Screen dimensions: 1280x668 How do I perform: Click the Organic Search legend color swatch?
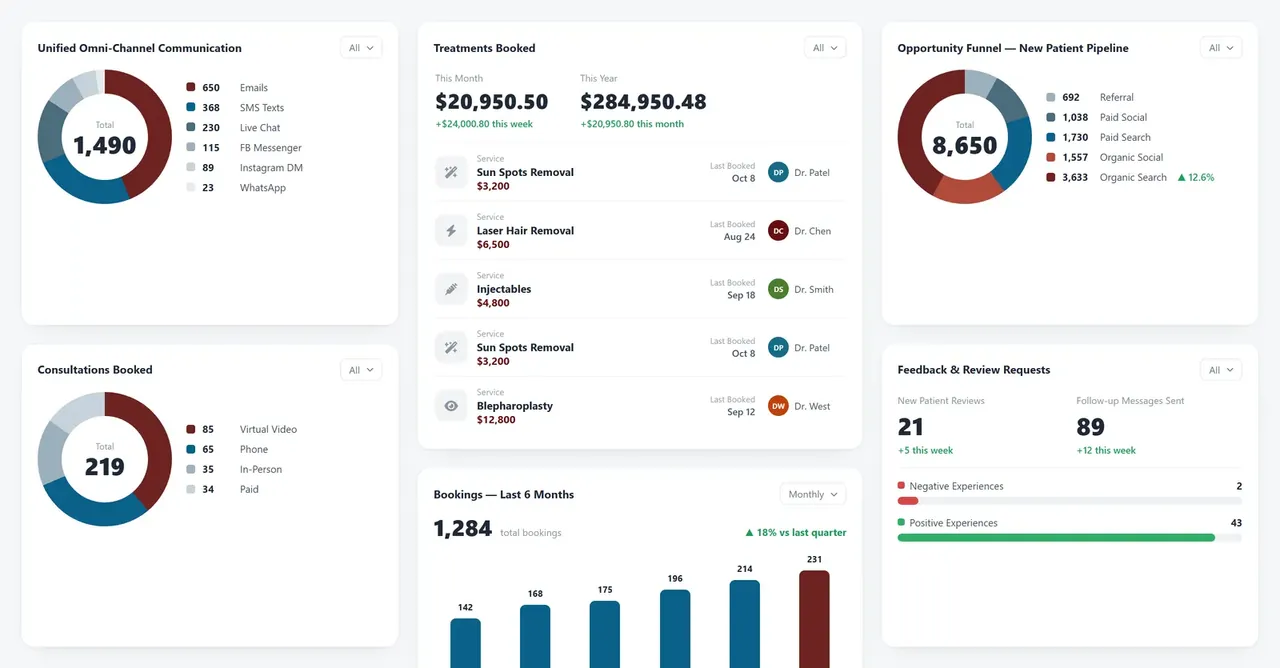coord(1051,177)
